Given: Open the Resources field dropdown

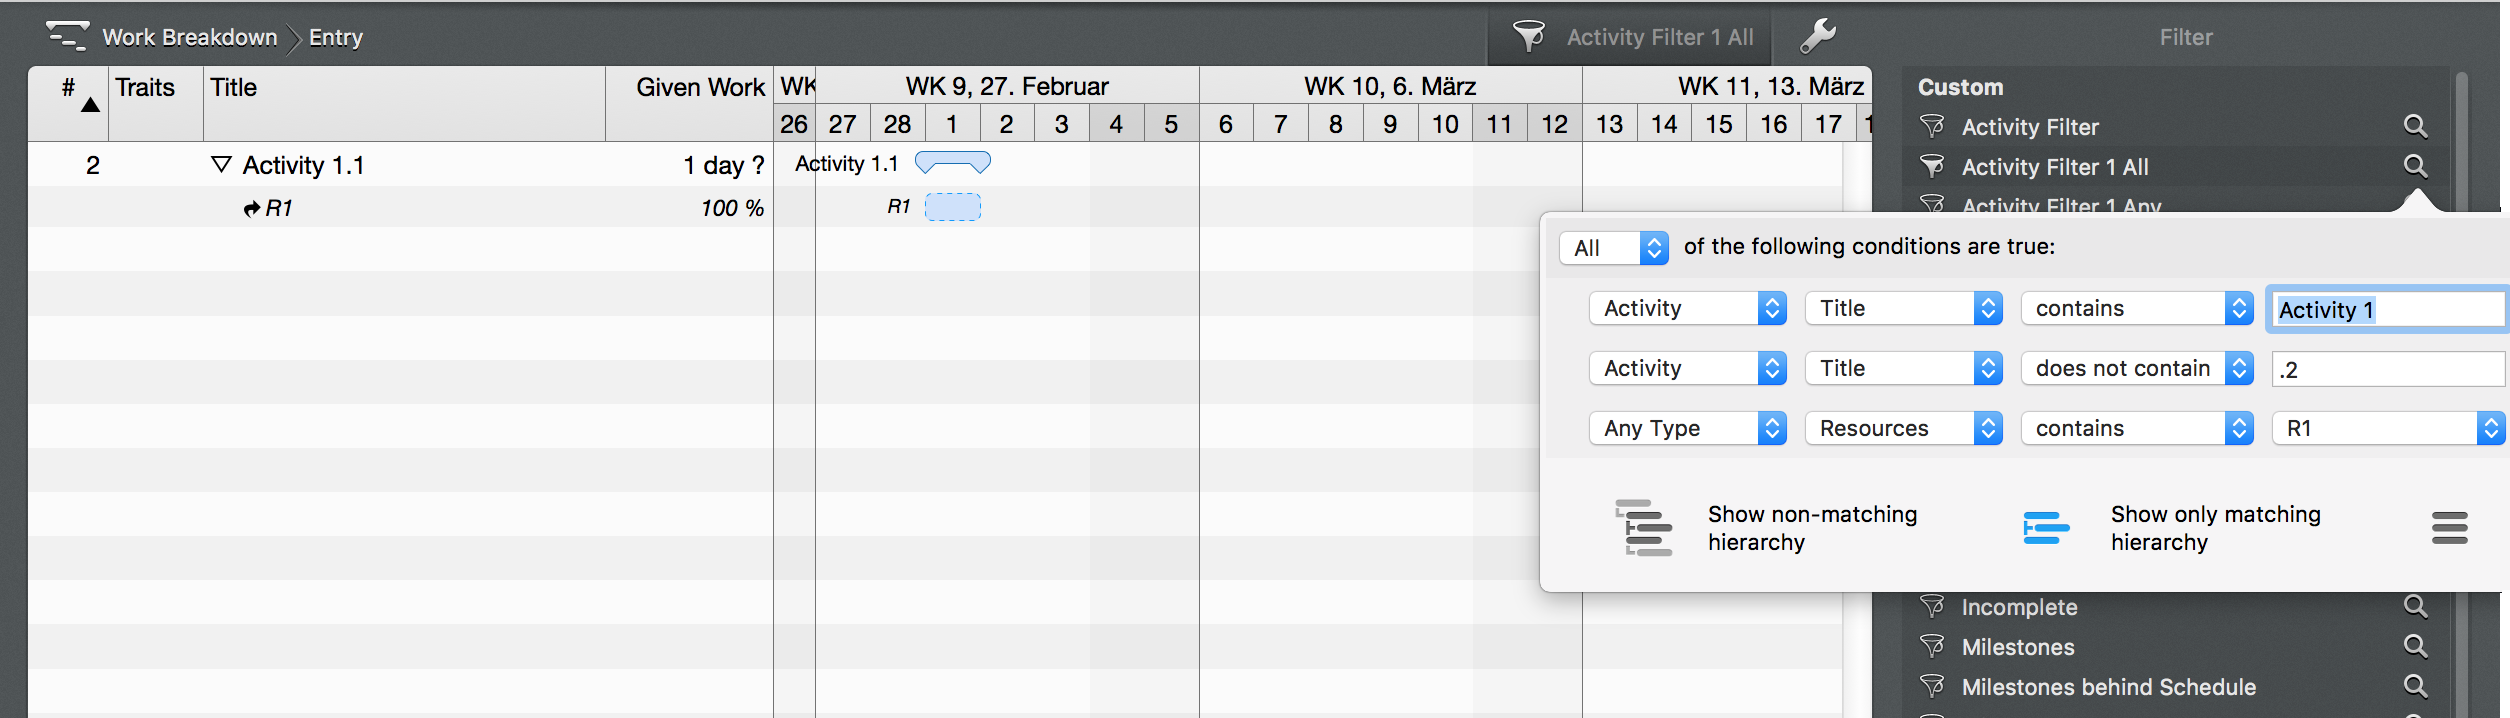Looking at the screenshot, I should (x=1903, y=428).
